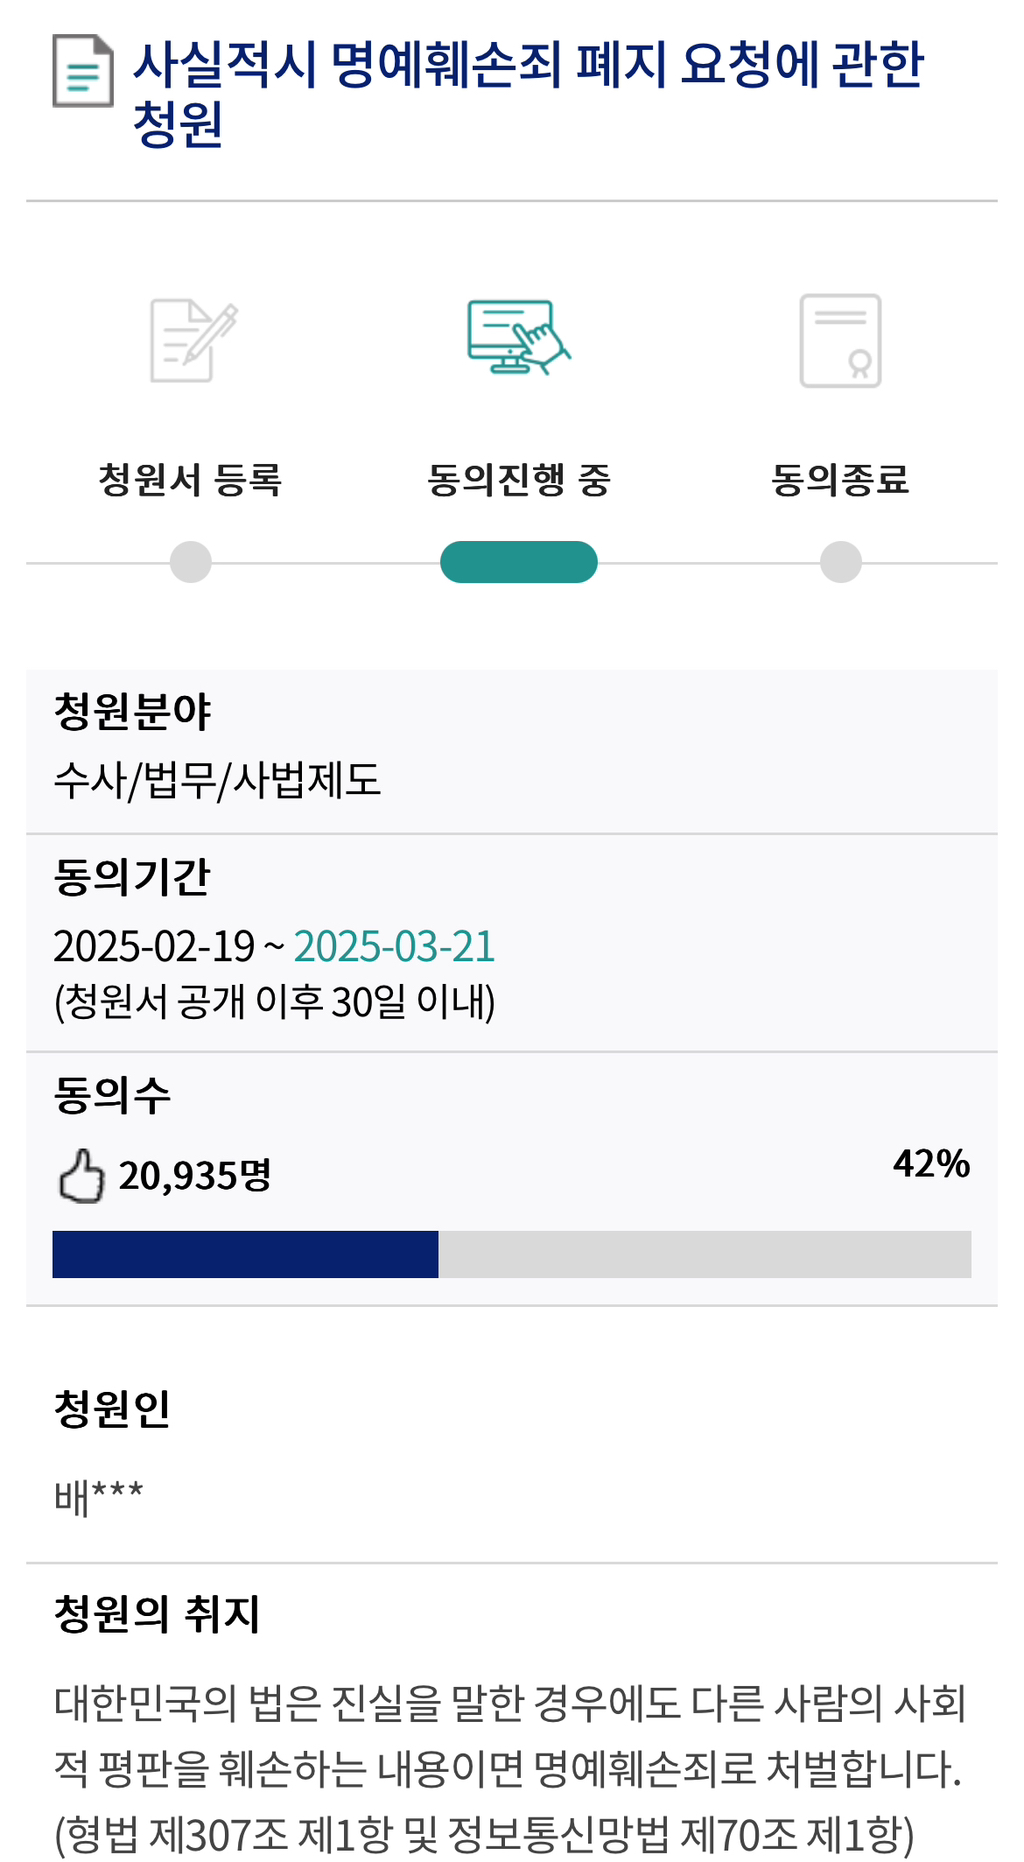Click the navy filled consent progress bar
Image resolution: width=1024 pixels, height=1862 pixels.
point(245,1254)
